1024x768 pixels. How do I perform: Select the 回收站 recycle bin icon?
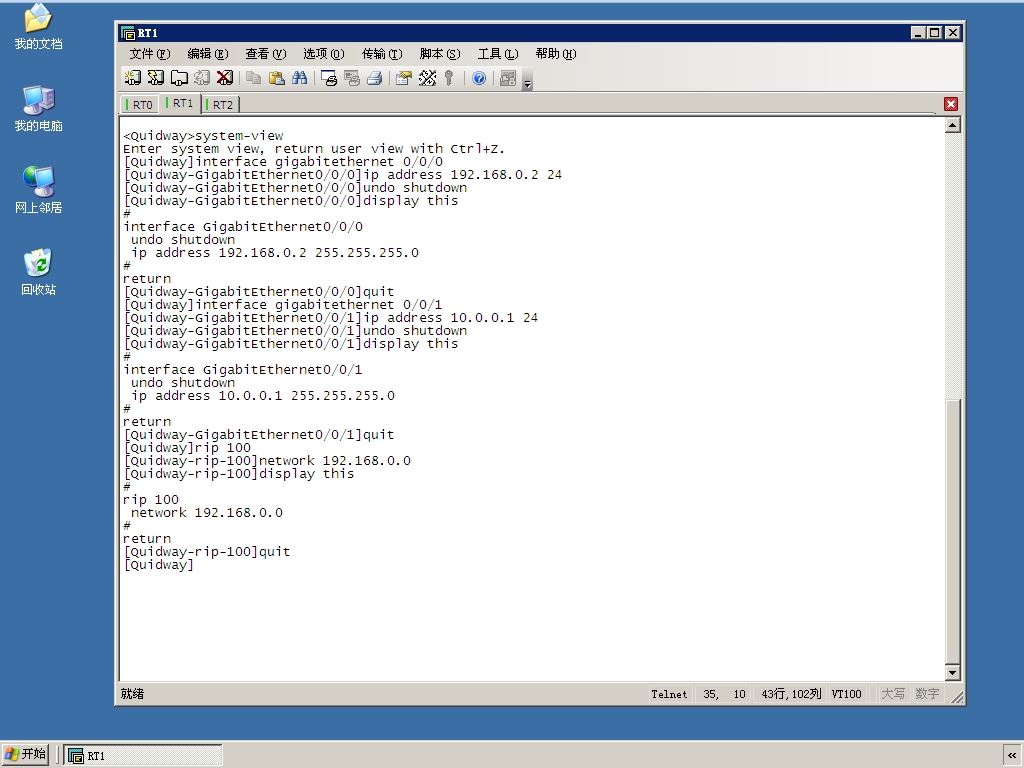(x=39, y=272)
